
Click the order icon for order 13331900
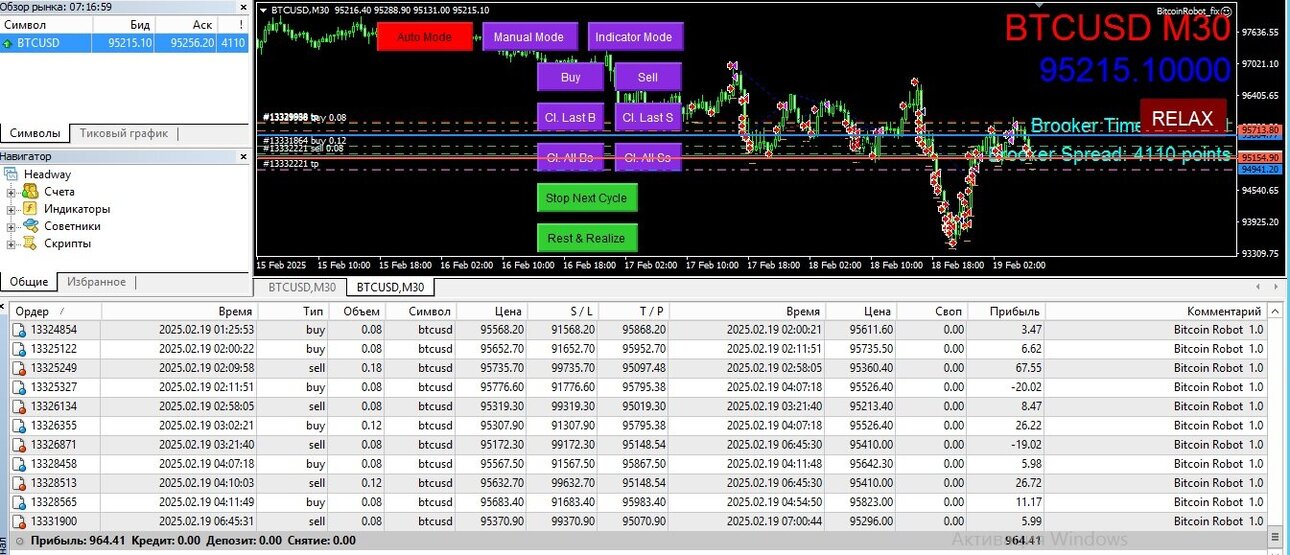click(19, 521)
